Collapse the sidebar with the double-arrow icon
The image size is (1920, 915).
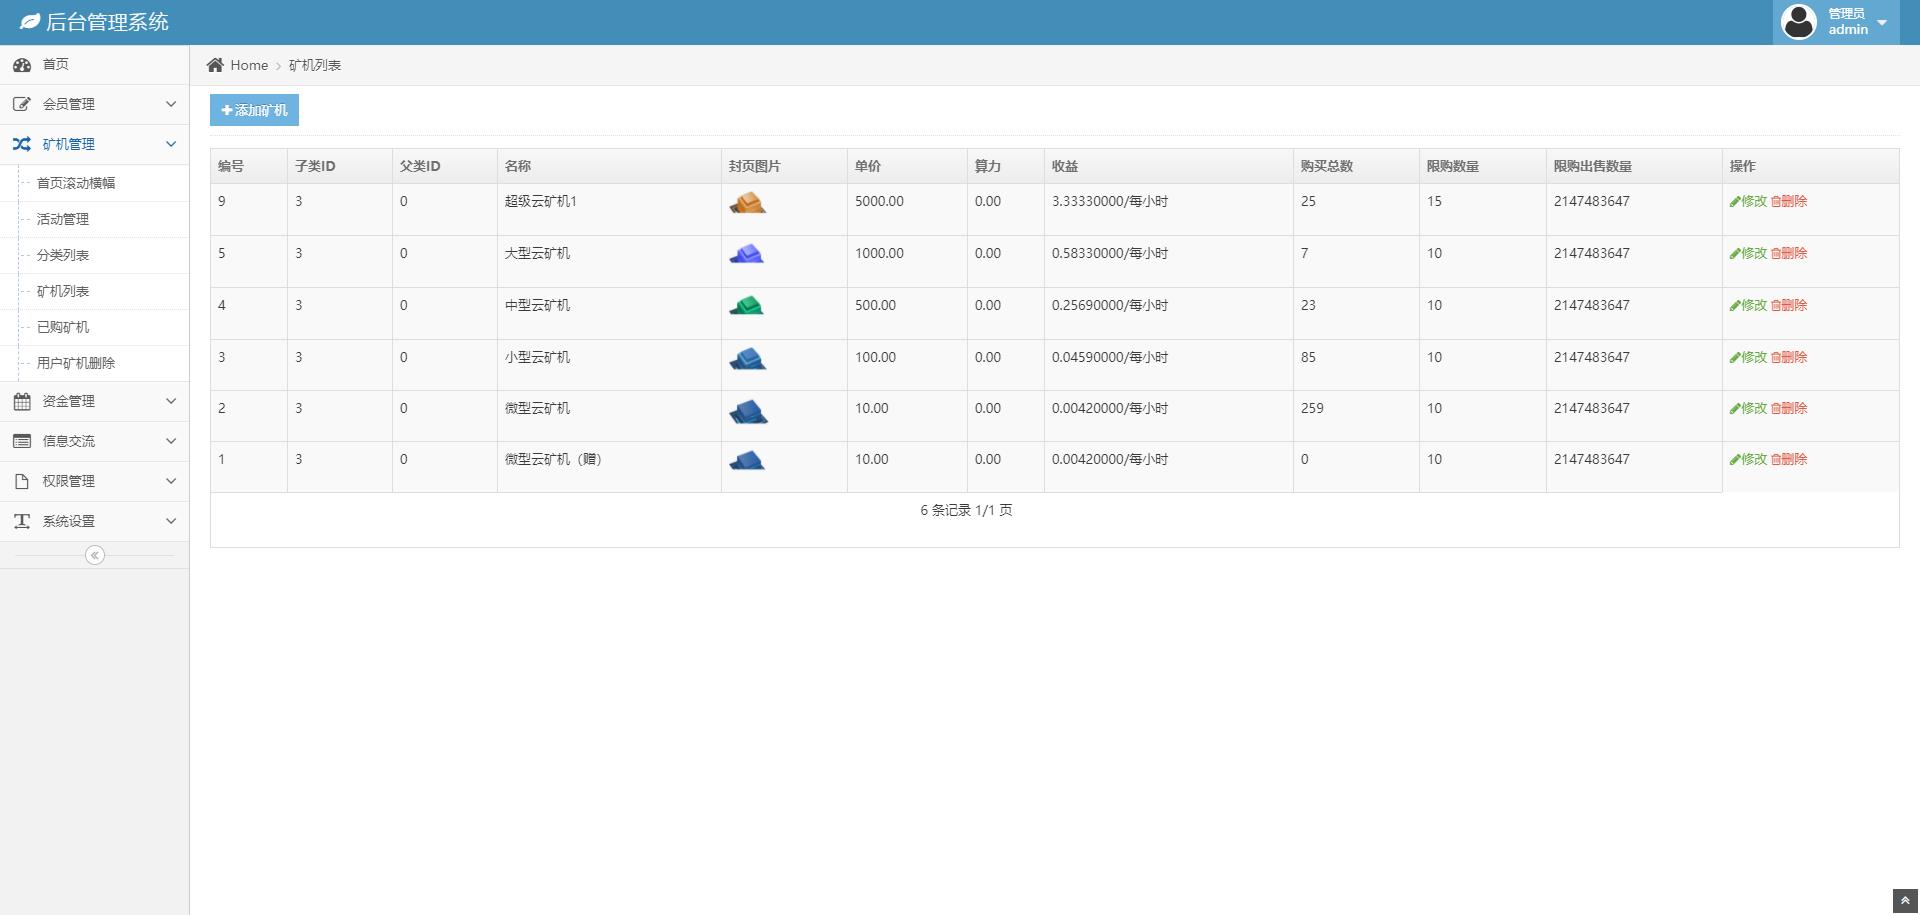coord(95,555)
